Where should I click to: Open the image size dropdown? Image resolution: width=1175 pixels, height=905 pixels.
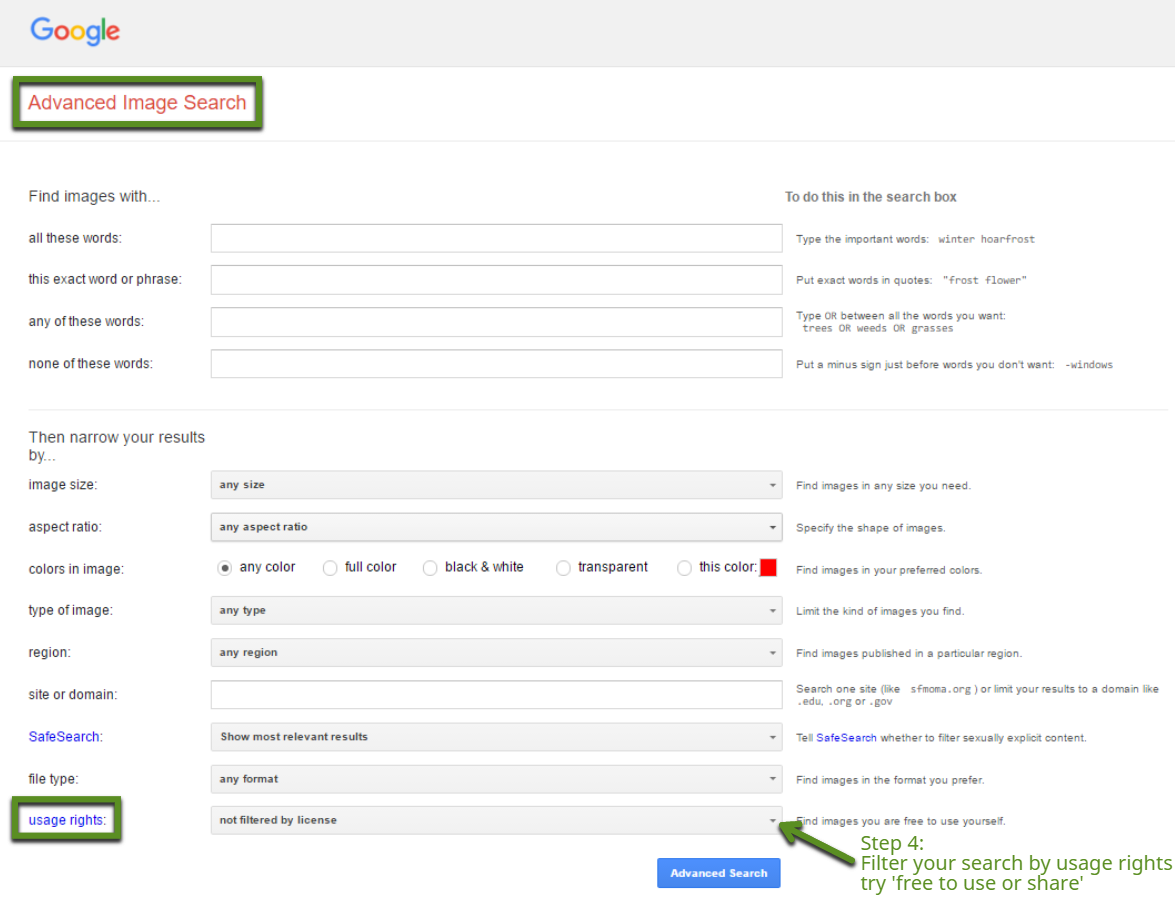496,485
